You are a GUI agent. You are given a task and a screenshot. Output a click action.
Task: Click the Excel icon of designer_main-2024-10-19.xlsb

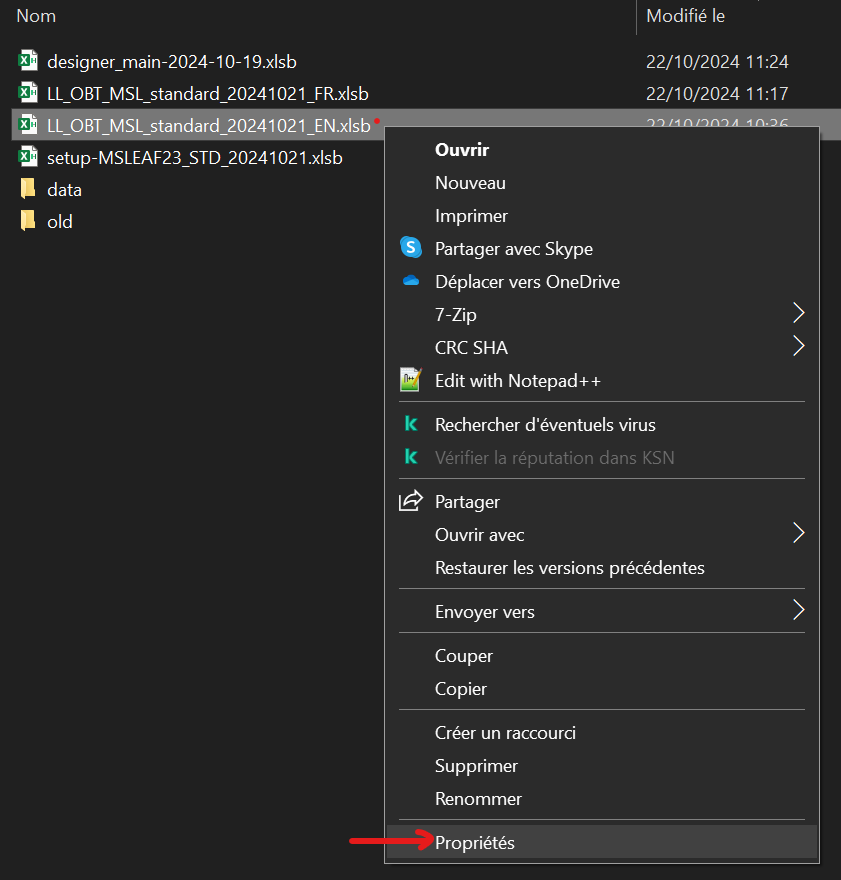click(28, 61)
